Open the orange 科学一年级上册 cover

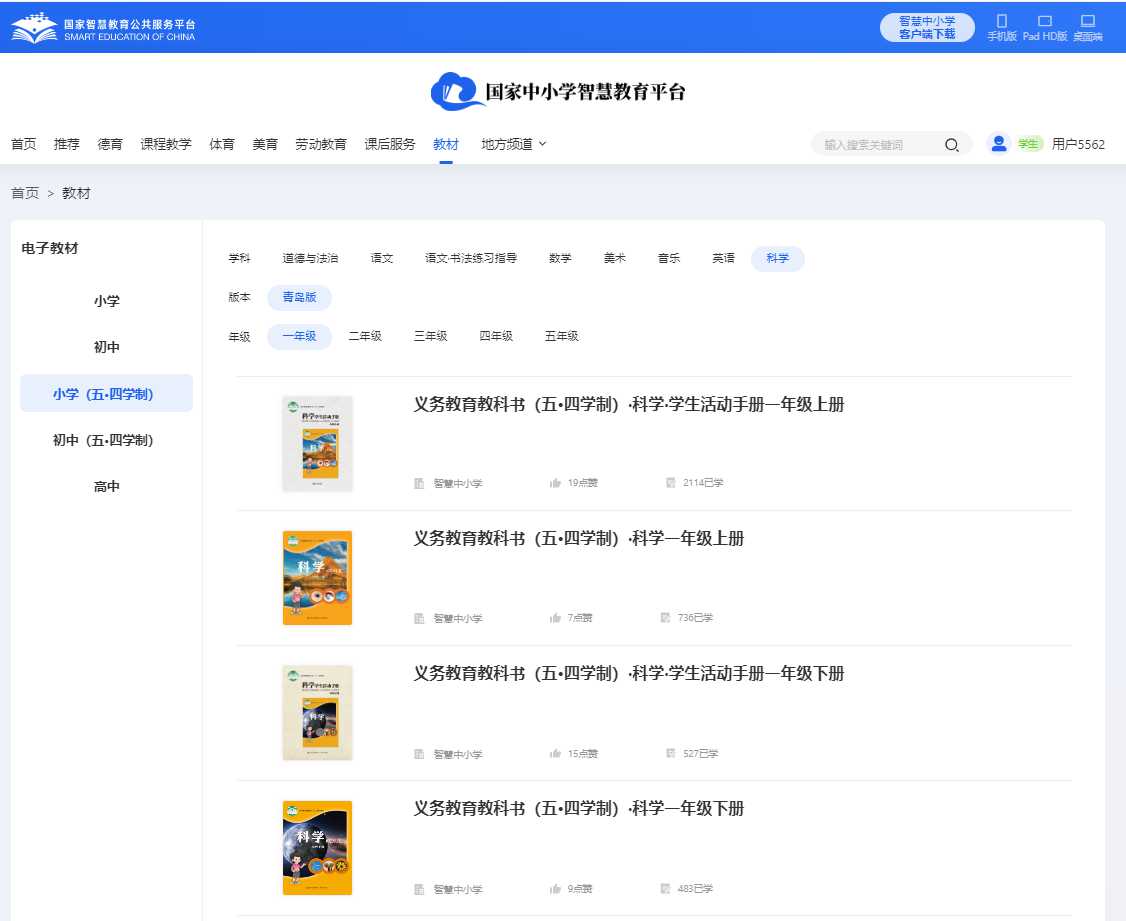[317, 578]
